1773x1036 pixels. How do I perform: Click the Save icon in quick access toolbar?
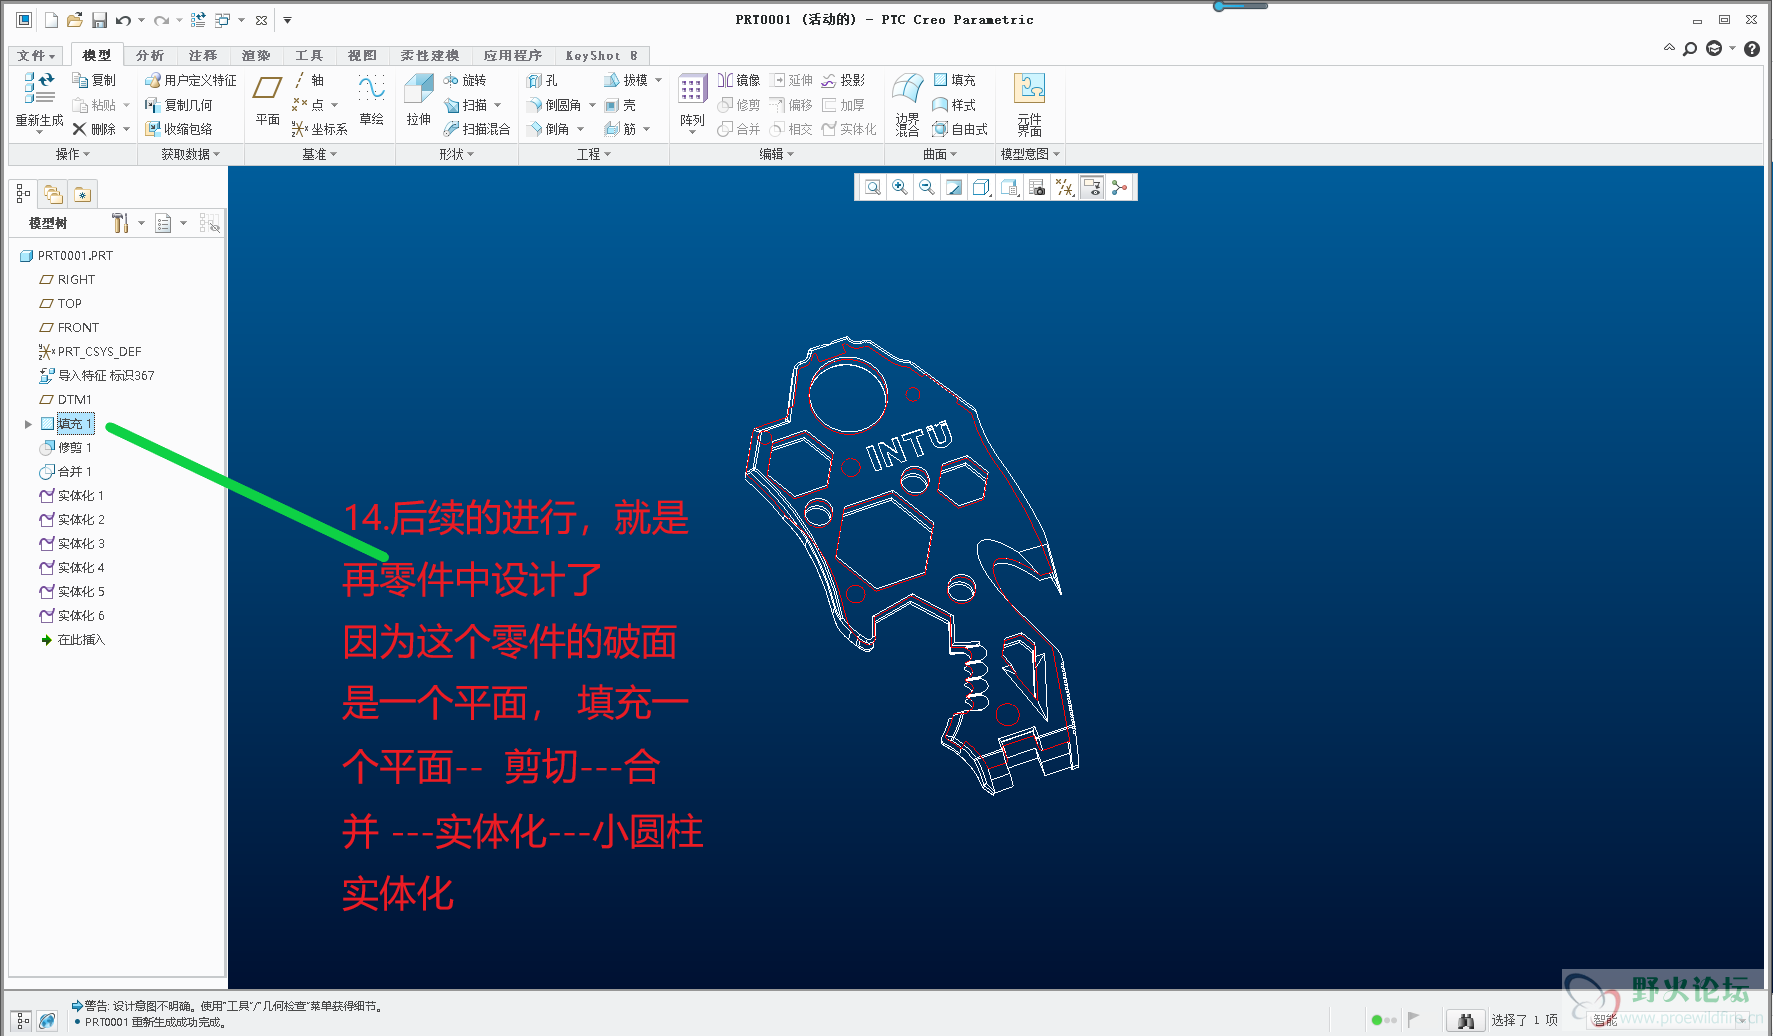pos(99,20)
